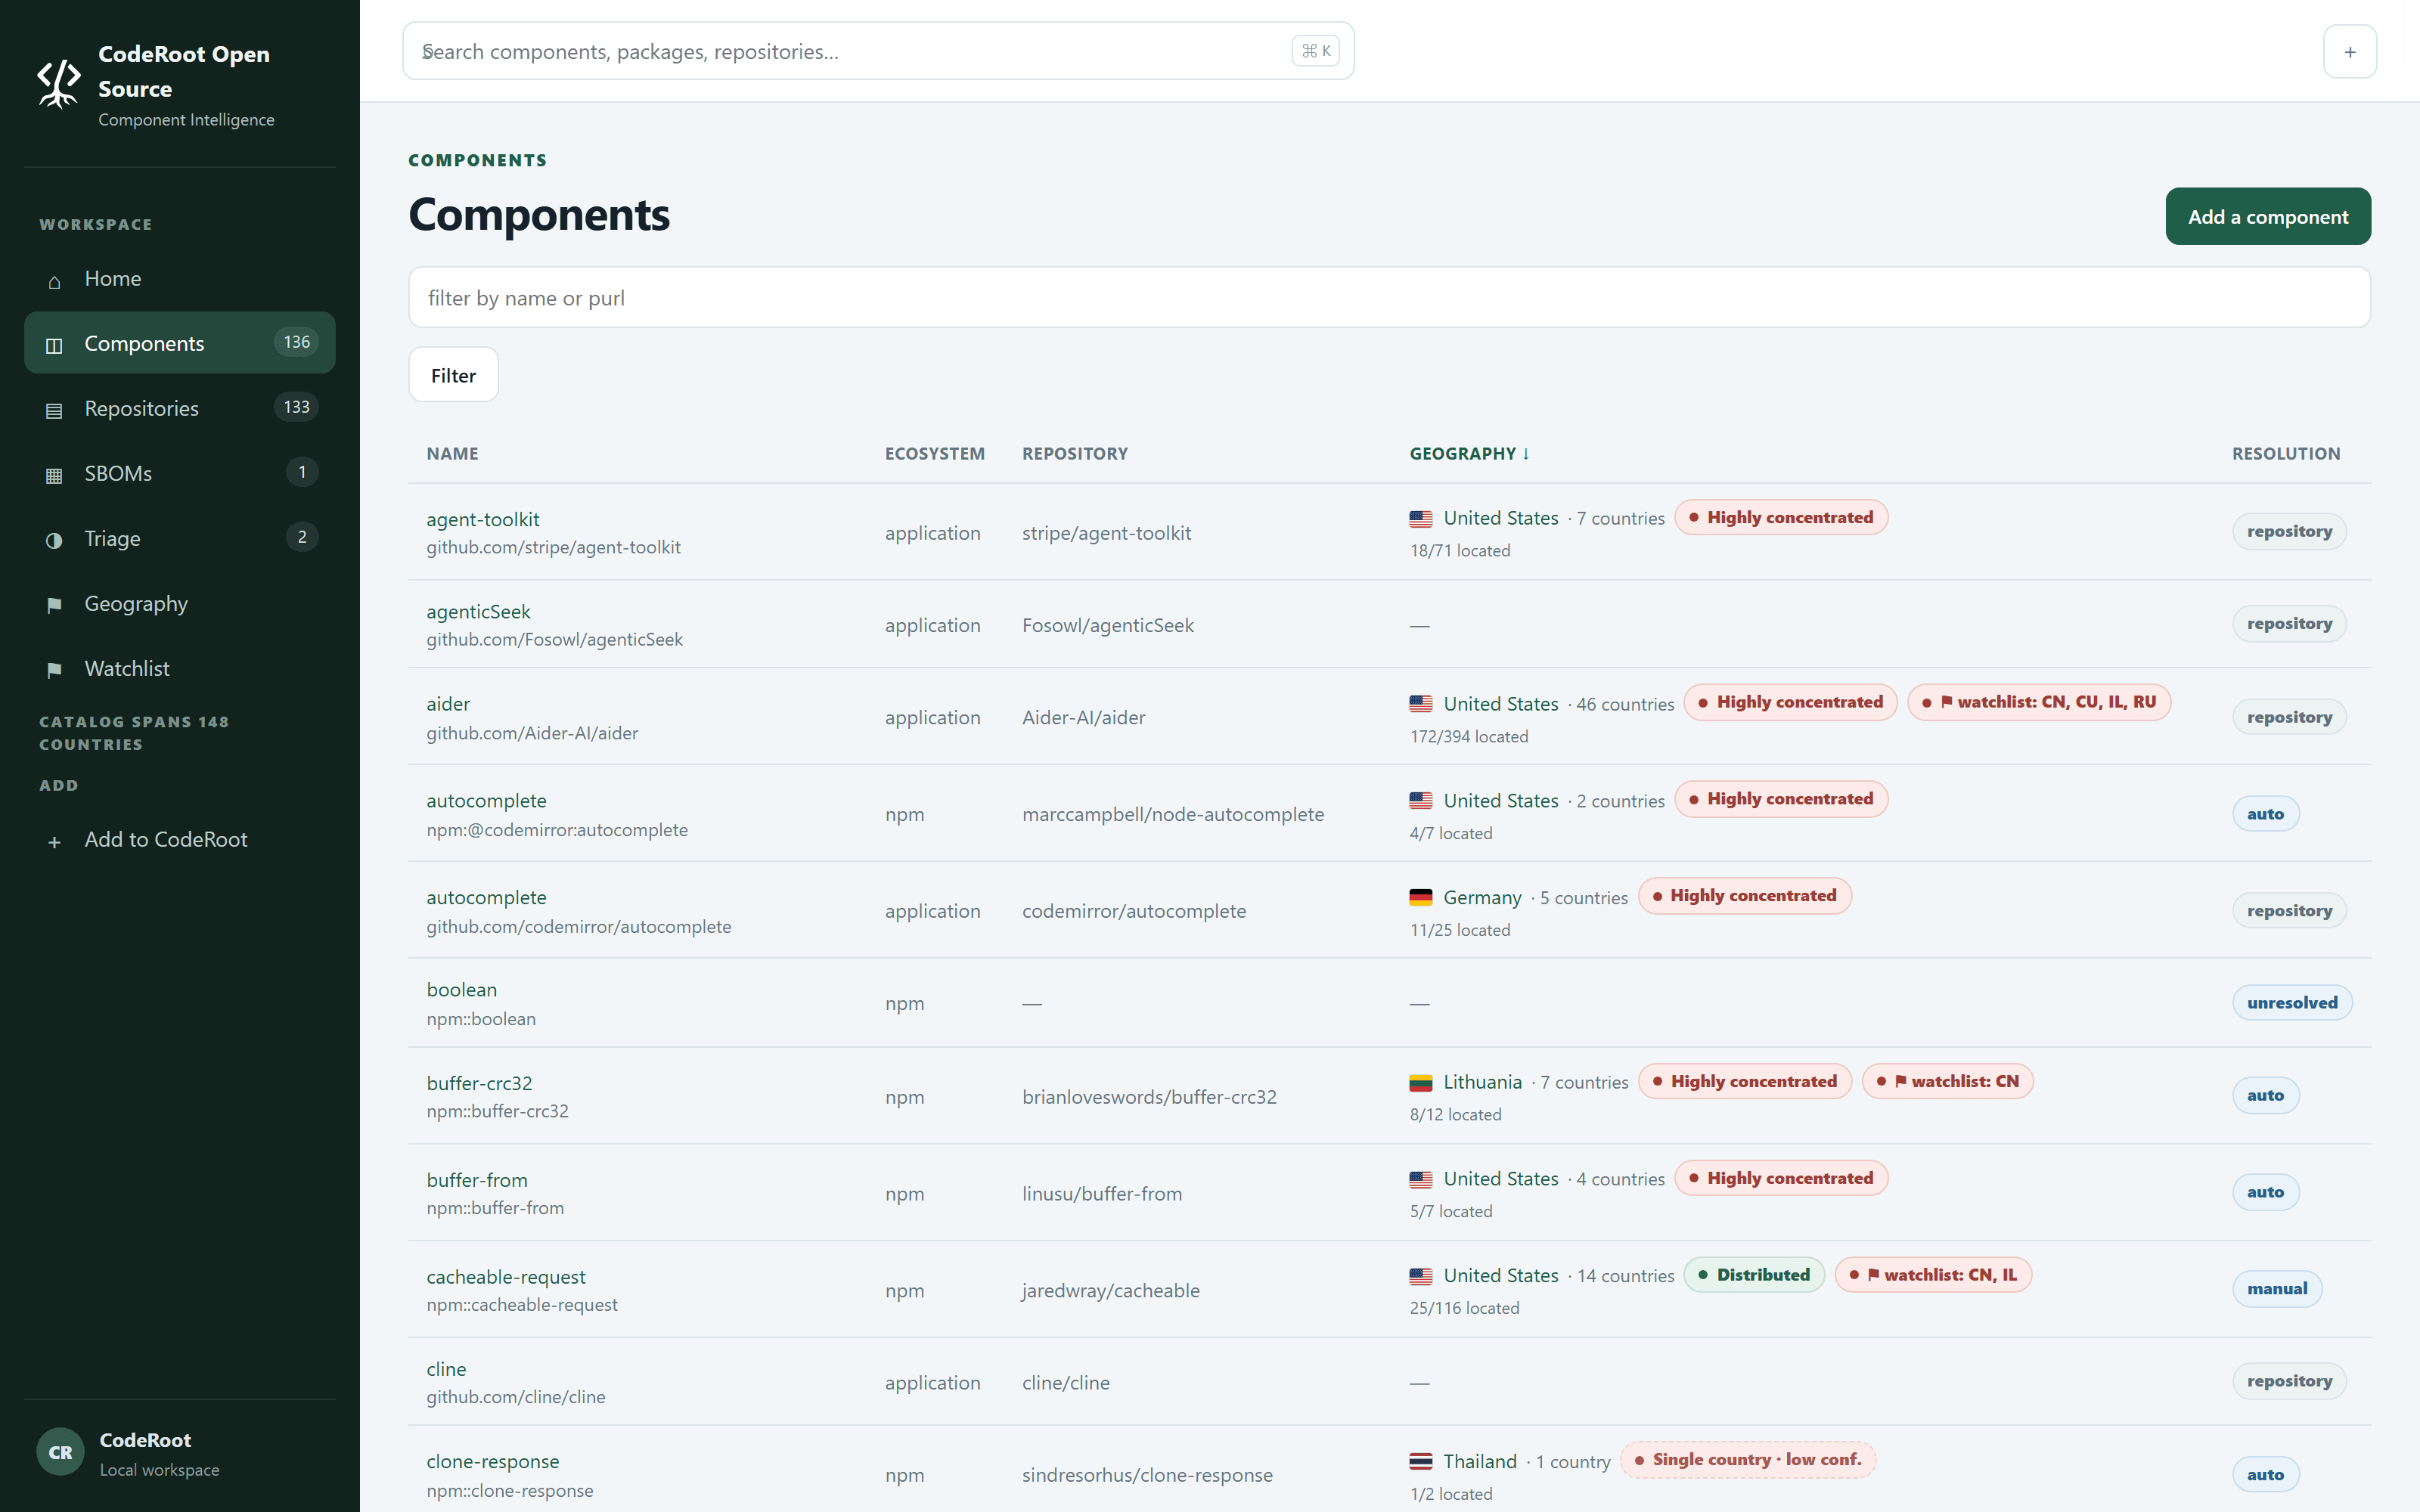Click the Lithuania flag in buffer-crc32 row

(1421, 1083)
